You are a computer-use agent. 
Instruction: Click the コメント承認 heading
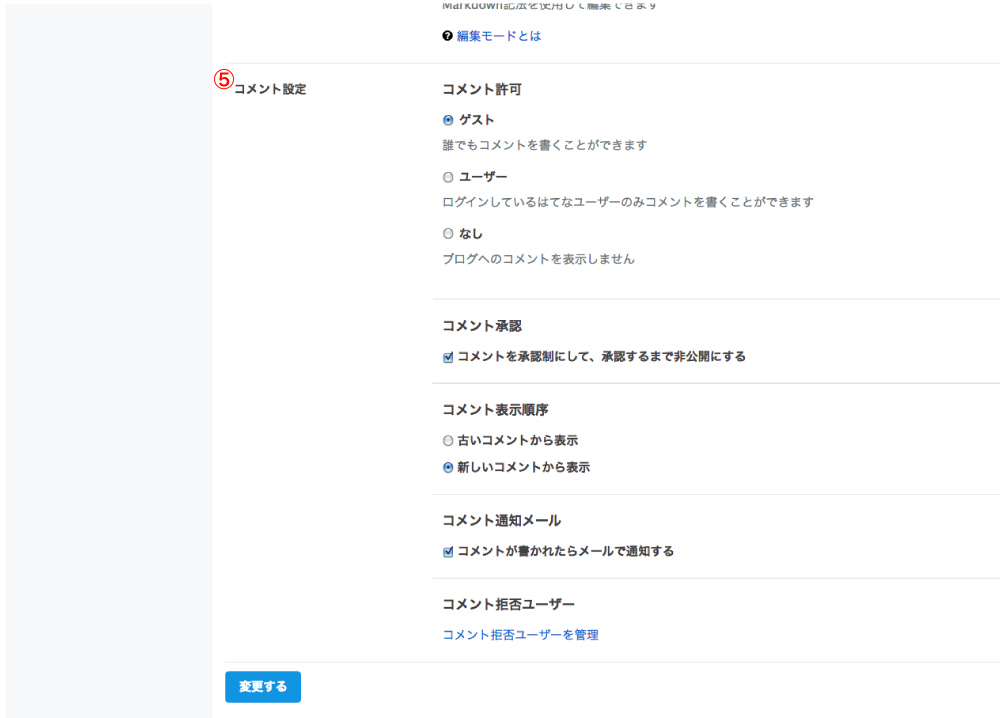[x=482, y=326]
